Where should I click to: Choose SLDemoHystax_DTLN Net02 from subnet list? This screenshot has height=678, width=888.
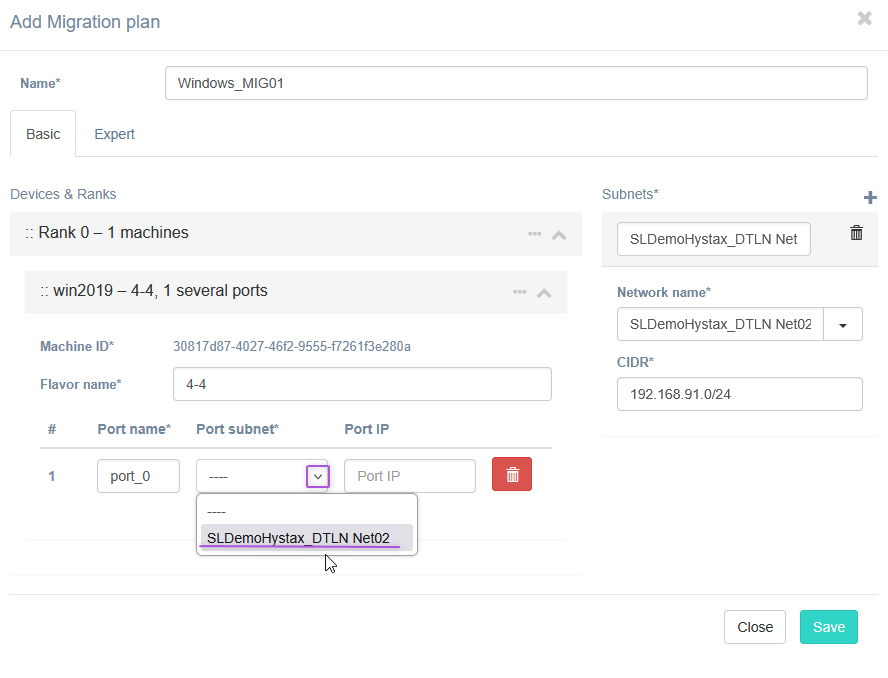coord(298,538)
